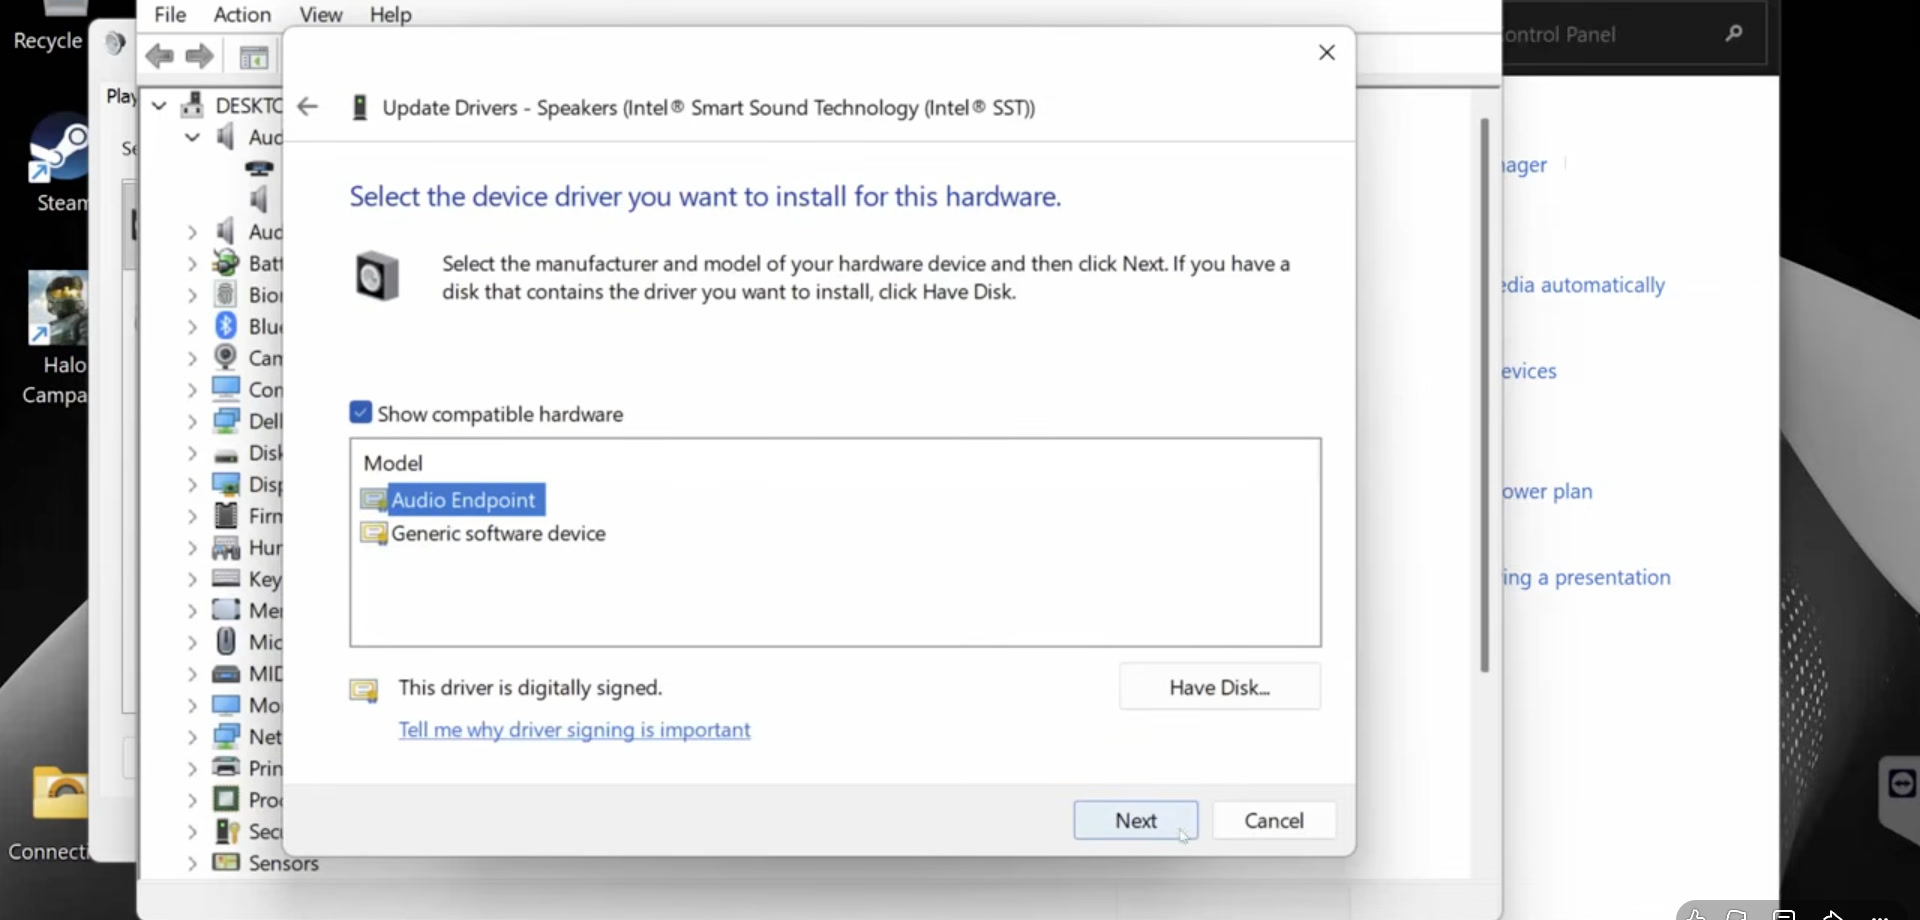
Task: Click the Next button
Action: [x=1136, y=820]
